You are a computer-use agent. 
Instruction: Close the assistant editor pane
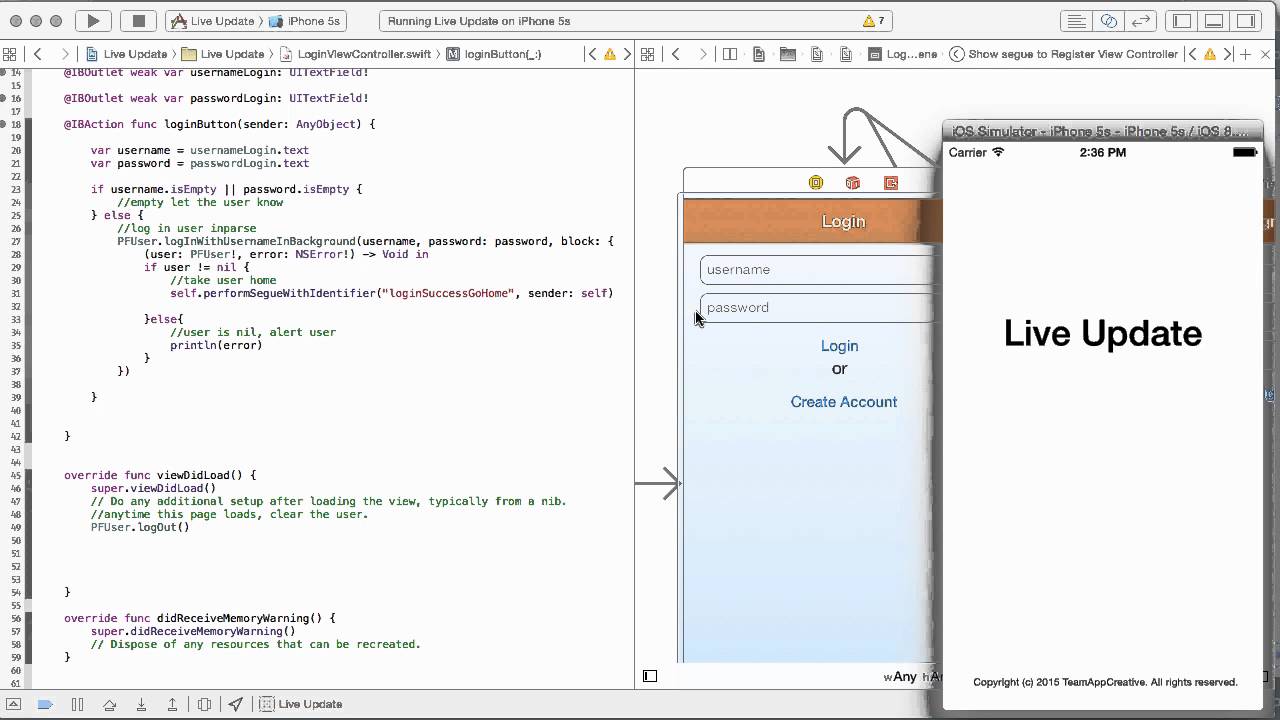coord(1266,54)
